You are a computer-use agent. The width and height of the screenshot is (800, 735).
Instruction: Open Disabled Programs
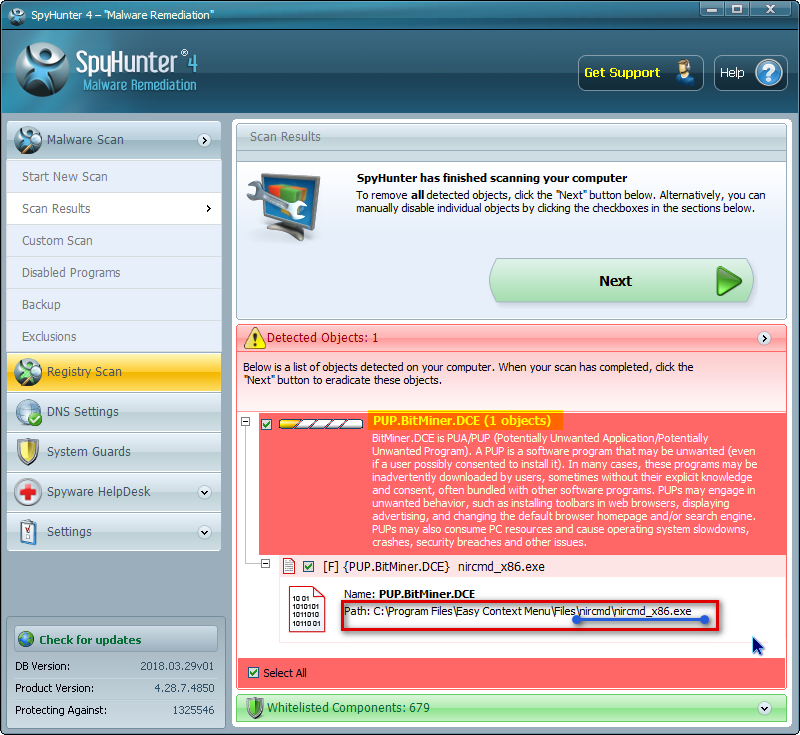click(114, 273)
